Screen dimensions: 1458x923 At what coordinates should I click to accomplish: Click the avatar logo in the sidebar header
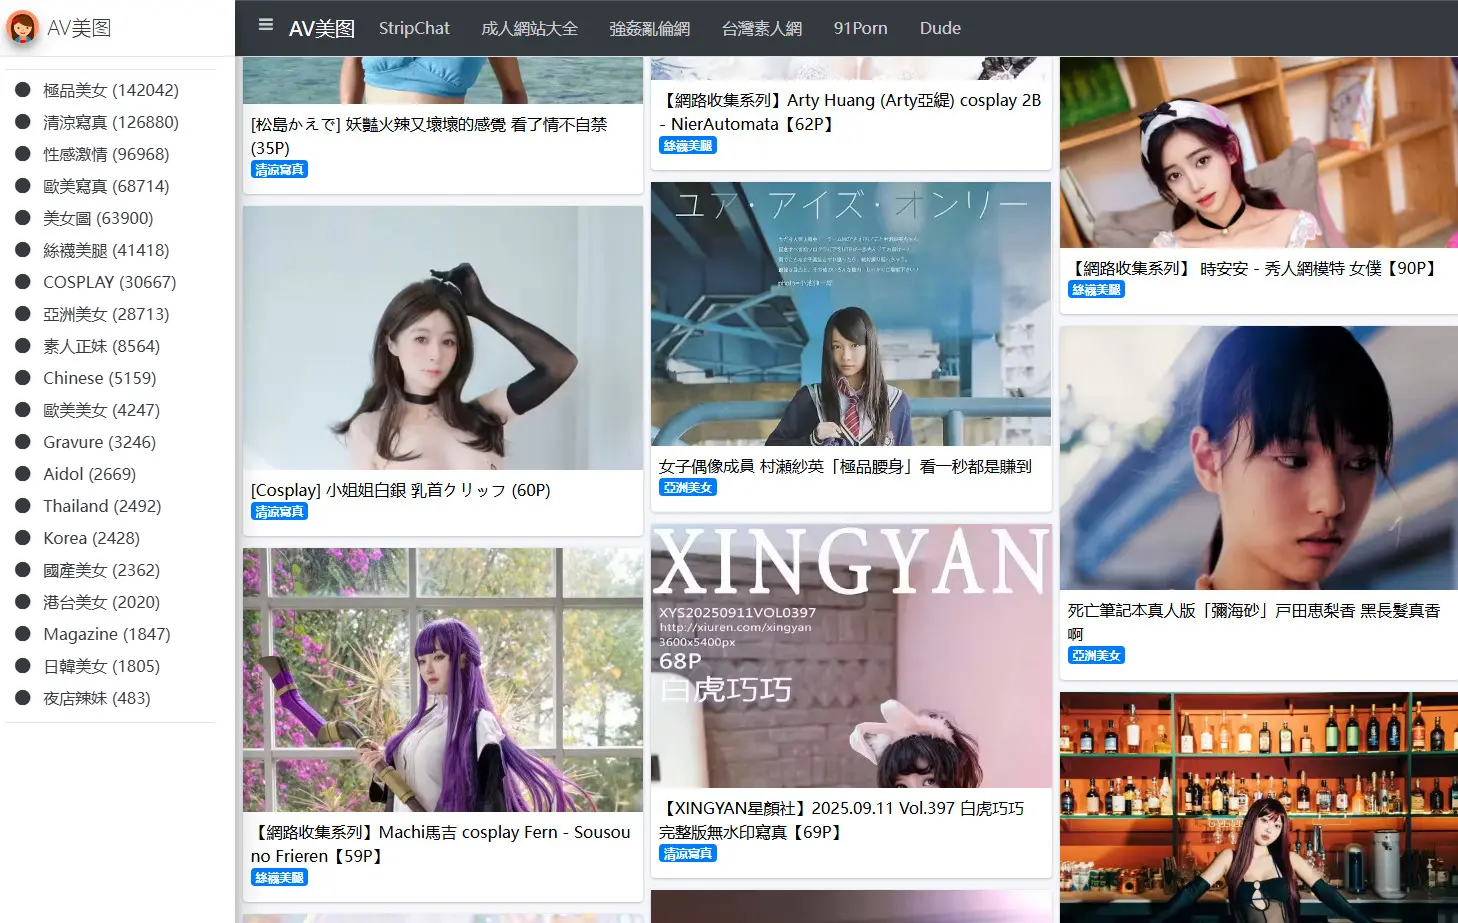tap(22, 27)
